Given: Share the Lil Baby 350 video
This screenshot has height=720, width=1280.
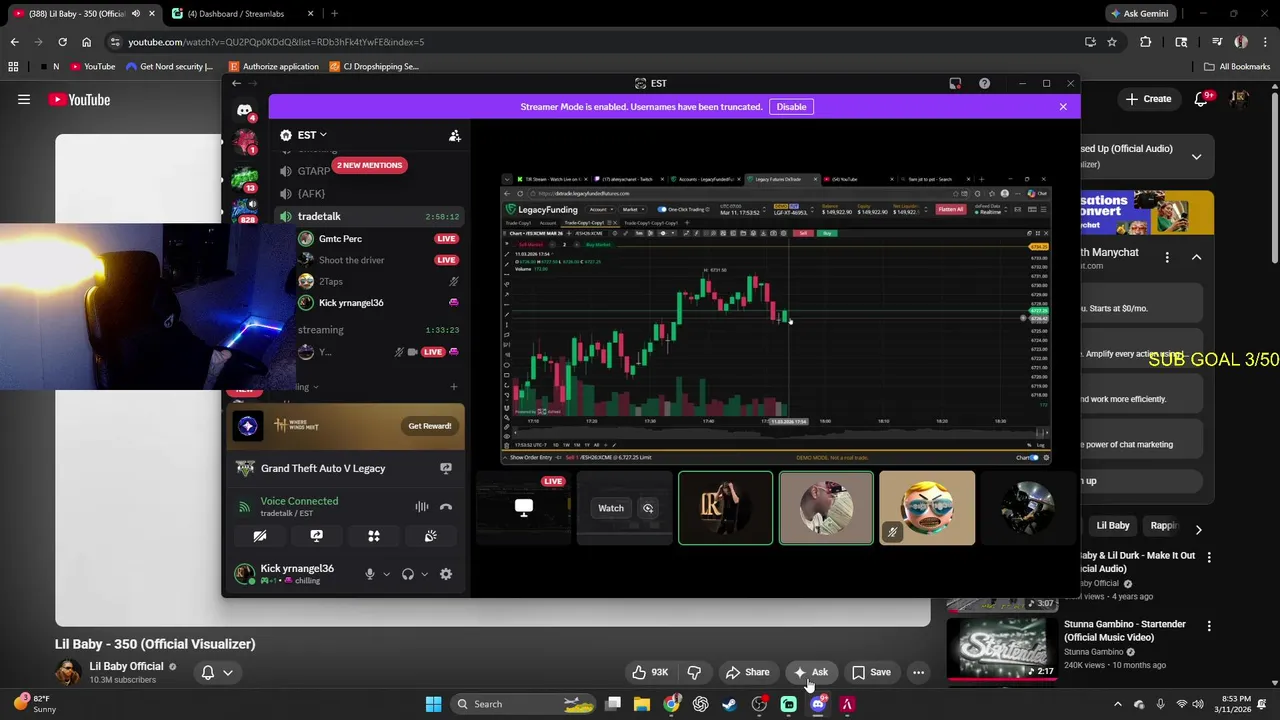Looking at the screenshot, I should coord(747,672).
